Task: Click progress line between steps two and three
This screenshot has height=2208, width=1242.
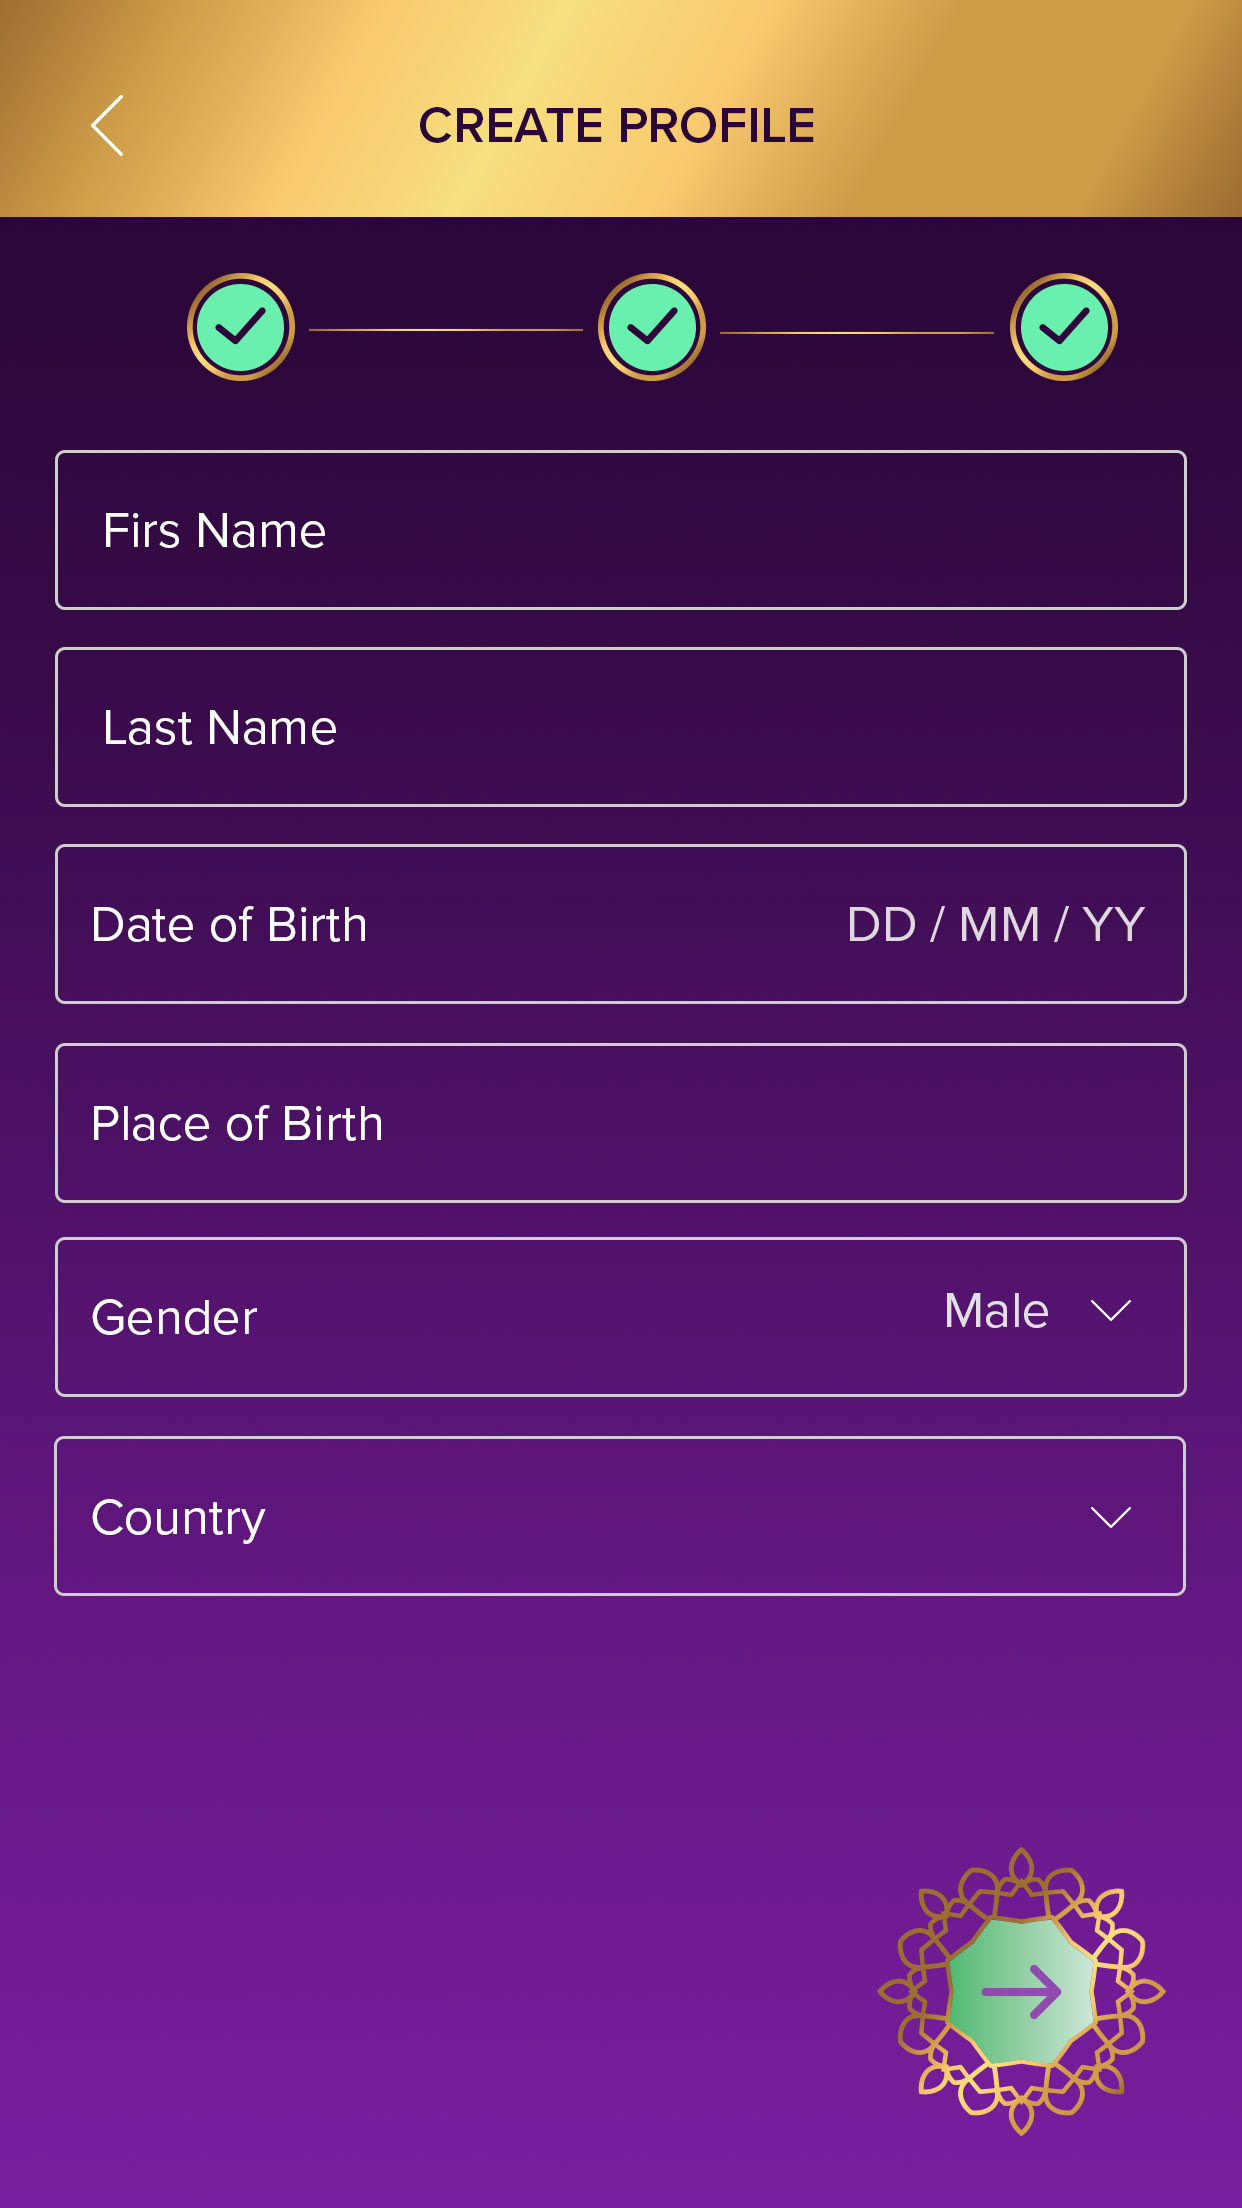Action: pos(857,332)
